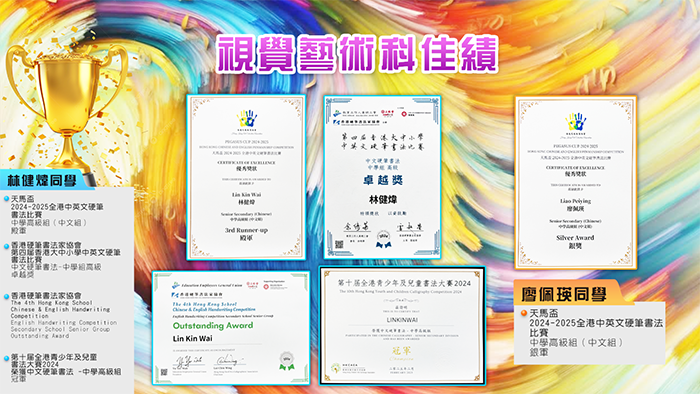
Task: Click the green ribbon seal on Outstanding Award certificate
Action: tap(287, 361)
